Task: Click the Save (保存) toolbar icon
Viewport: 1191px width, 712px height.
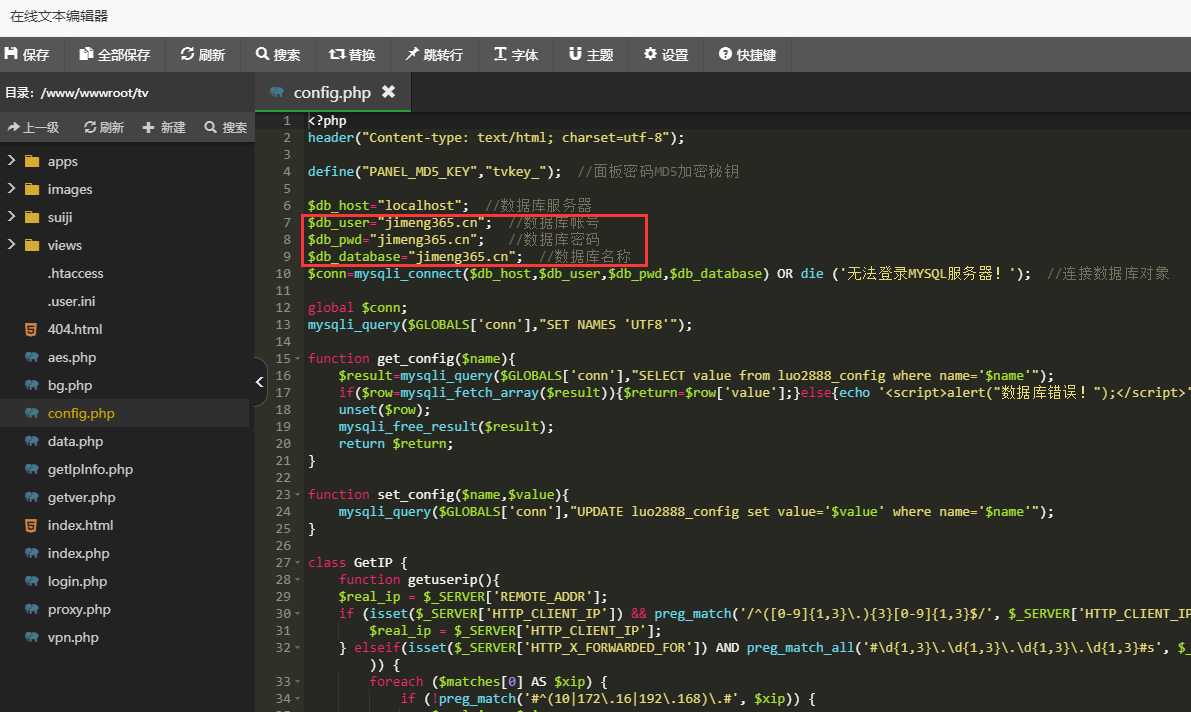Action: click(14, 55)
